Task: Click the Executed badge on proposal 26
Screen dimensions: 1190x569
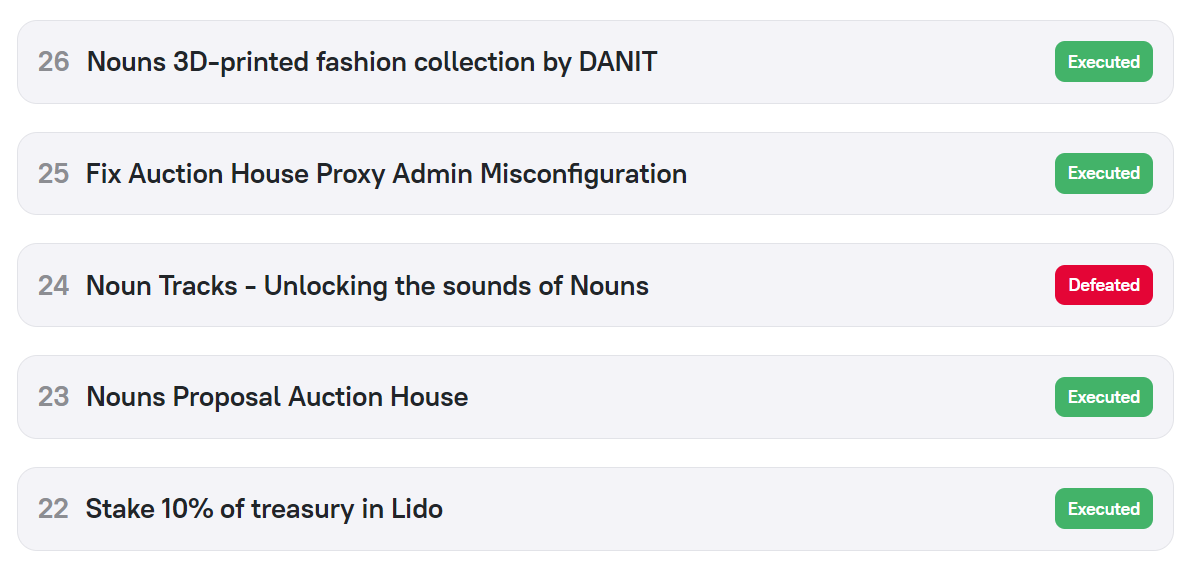Action: [1103, 62]
